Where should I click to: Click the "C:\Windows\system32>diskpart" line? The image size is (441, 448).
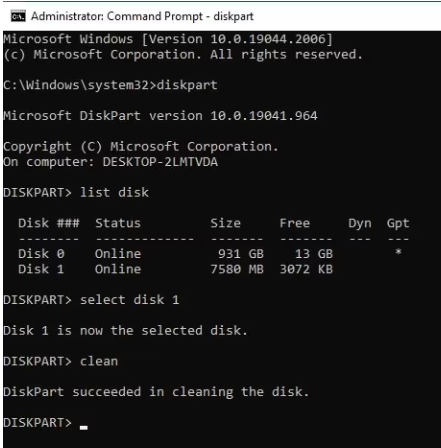coord(110,85)
